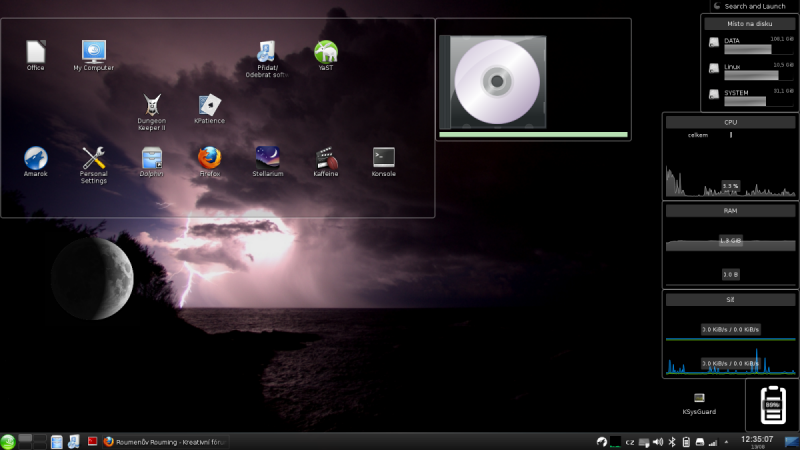This screenshot has width=800, height=450.
Task: Open the Dolphin file manager icon
Action: pos(151,158)
